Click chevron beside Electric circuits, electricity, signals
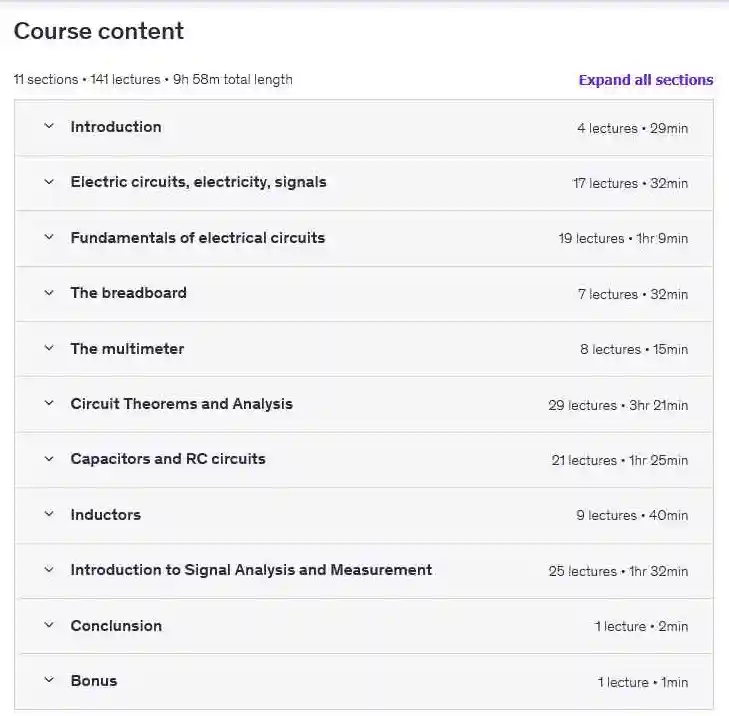This screenshot has width=729, height=716. pyautogui.click(x=48, y=182)
